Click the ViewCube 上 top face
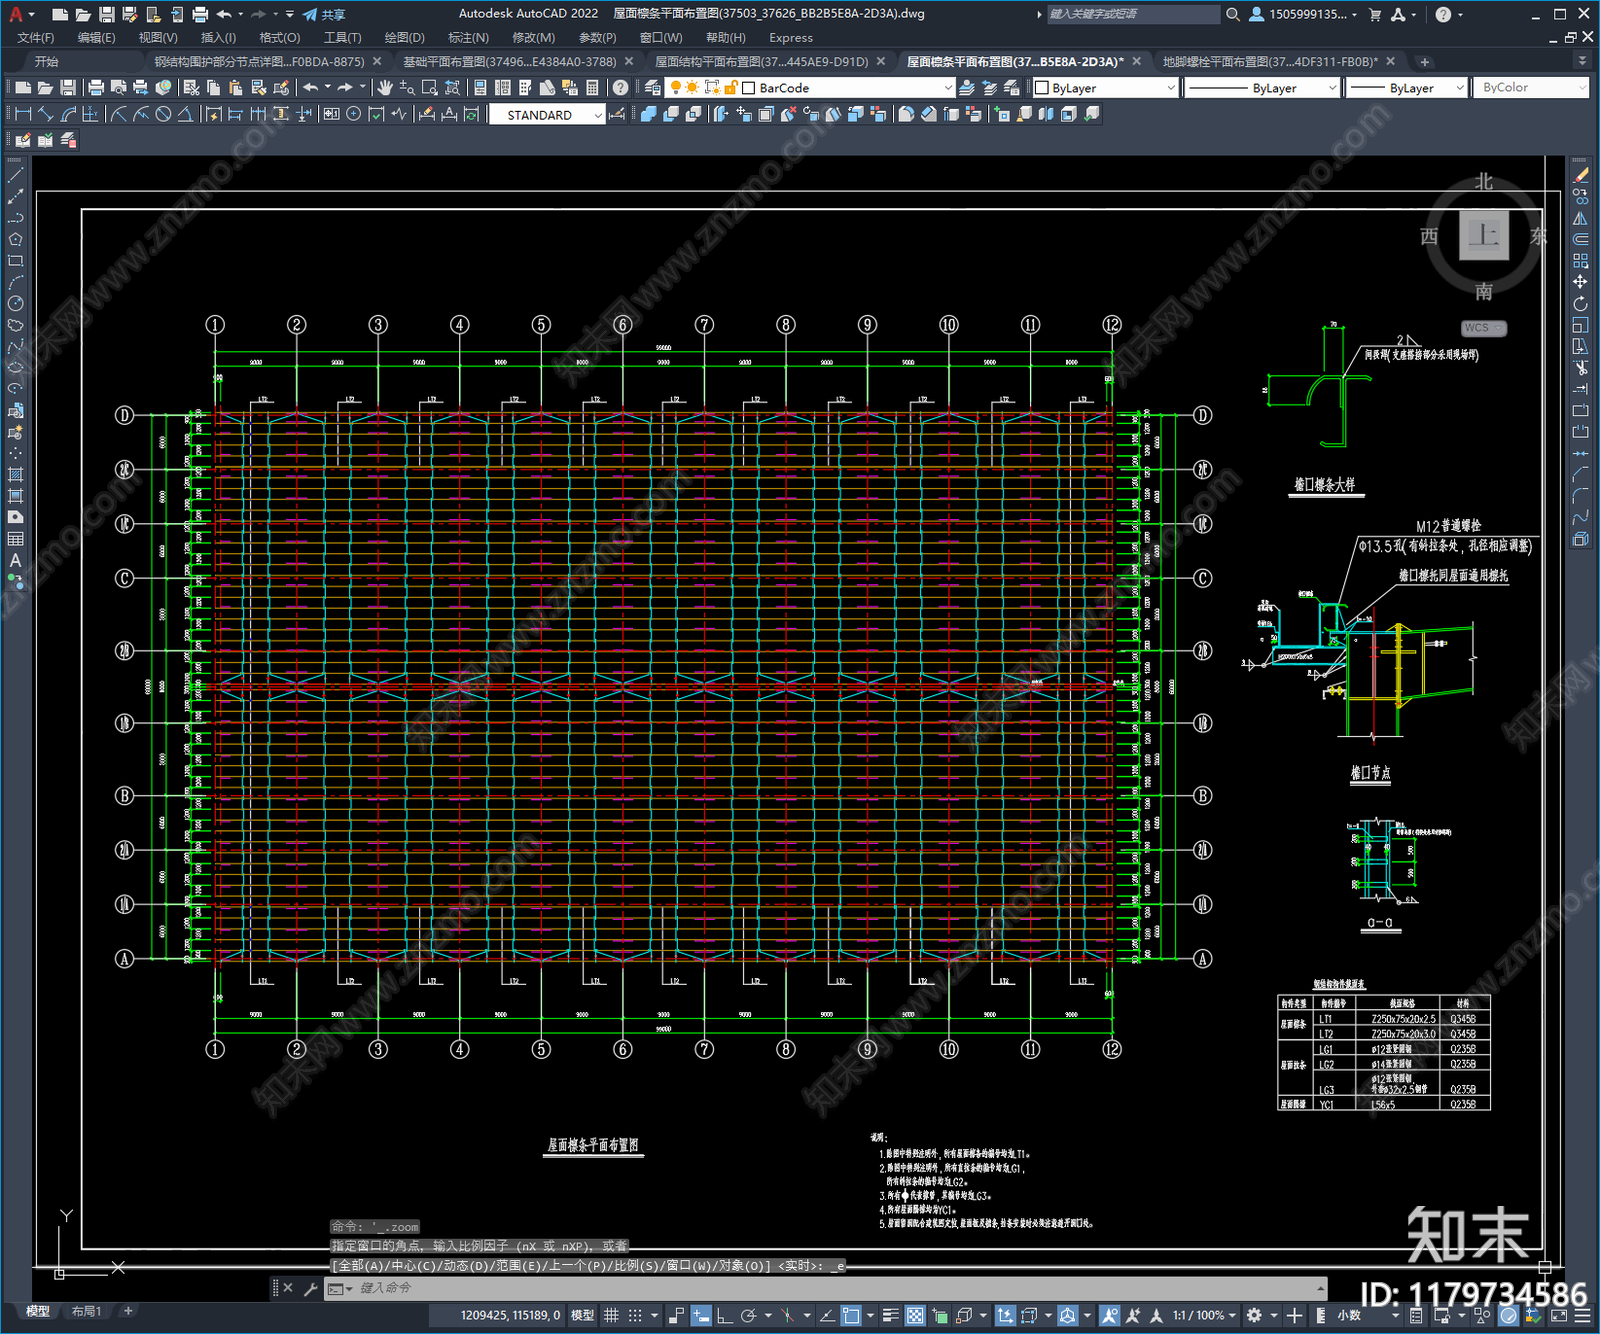Image resolution: width=1600 pixels, height=1334 pixels. click(1484, 236)
